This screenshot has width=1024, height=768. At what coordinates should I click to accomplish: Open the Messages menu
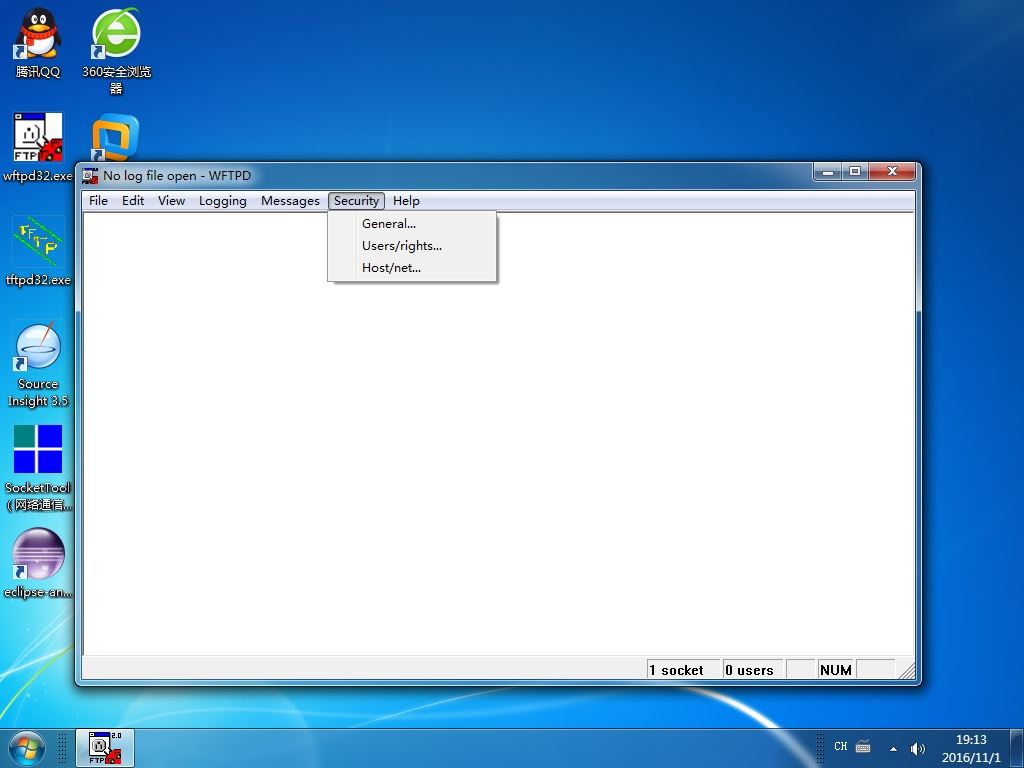290,200
